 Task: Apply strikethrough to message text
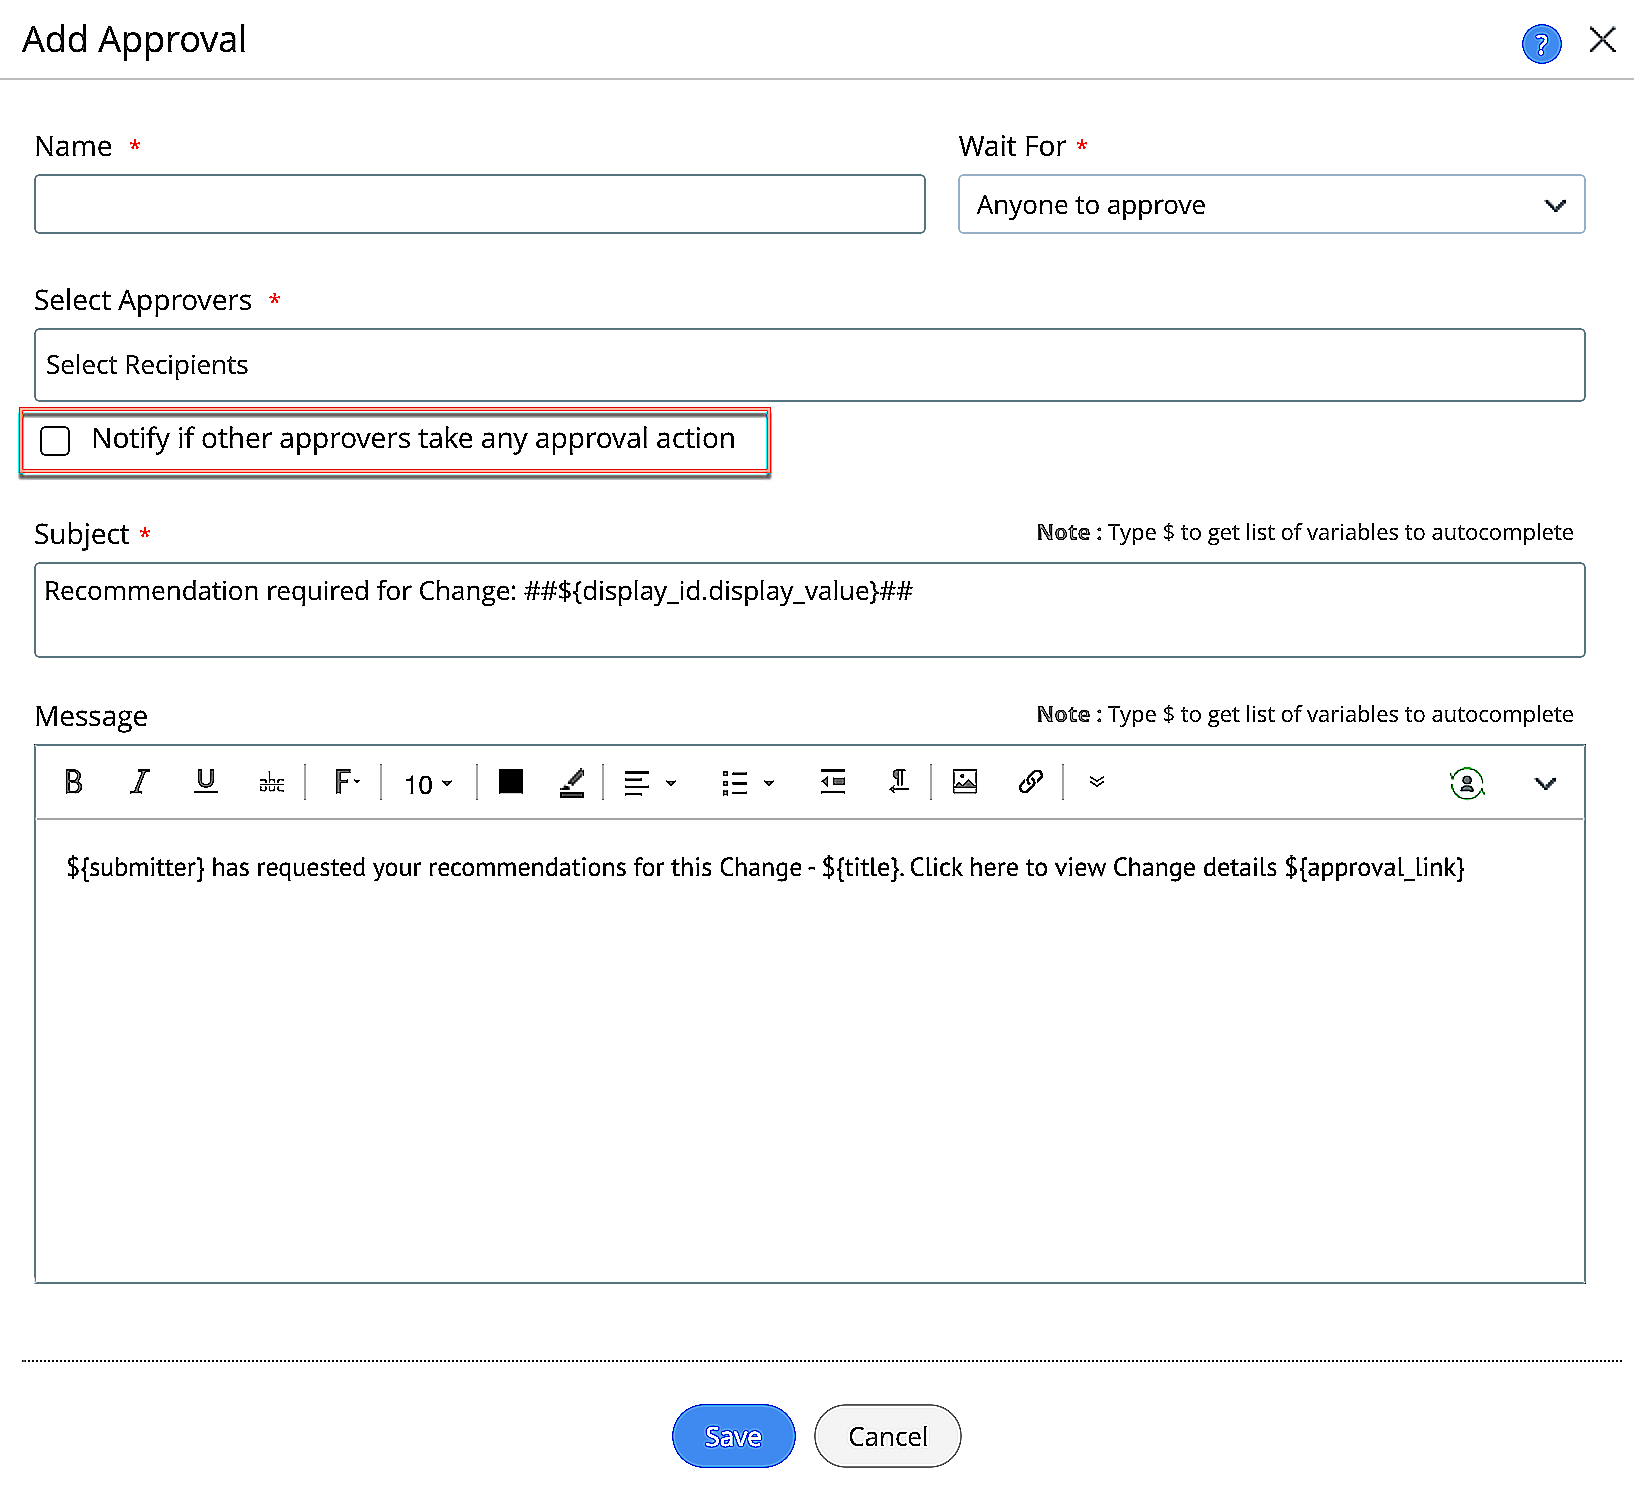point(271,782)
